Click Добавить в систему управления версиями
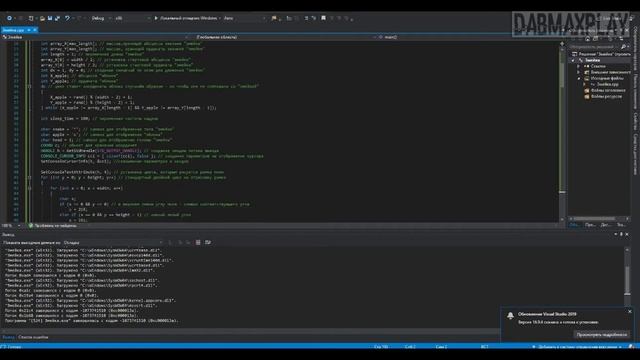640x360 pixels. tap(577, 347)
